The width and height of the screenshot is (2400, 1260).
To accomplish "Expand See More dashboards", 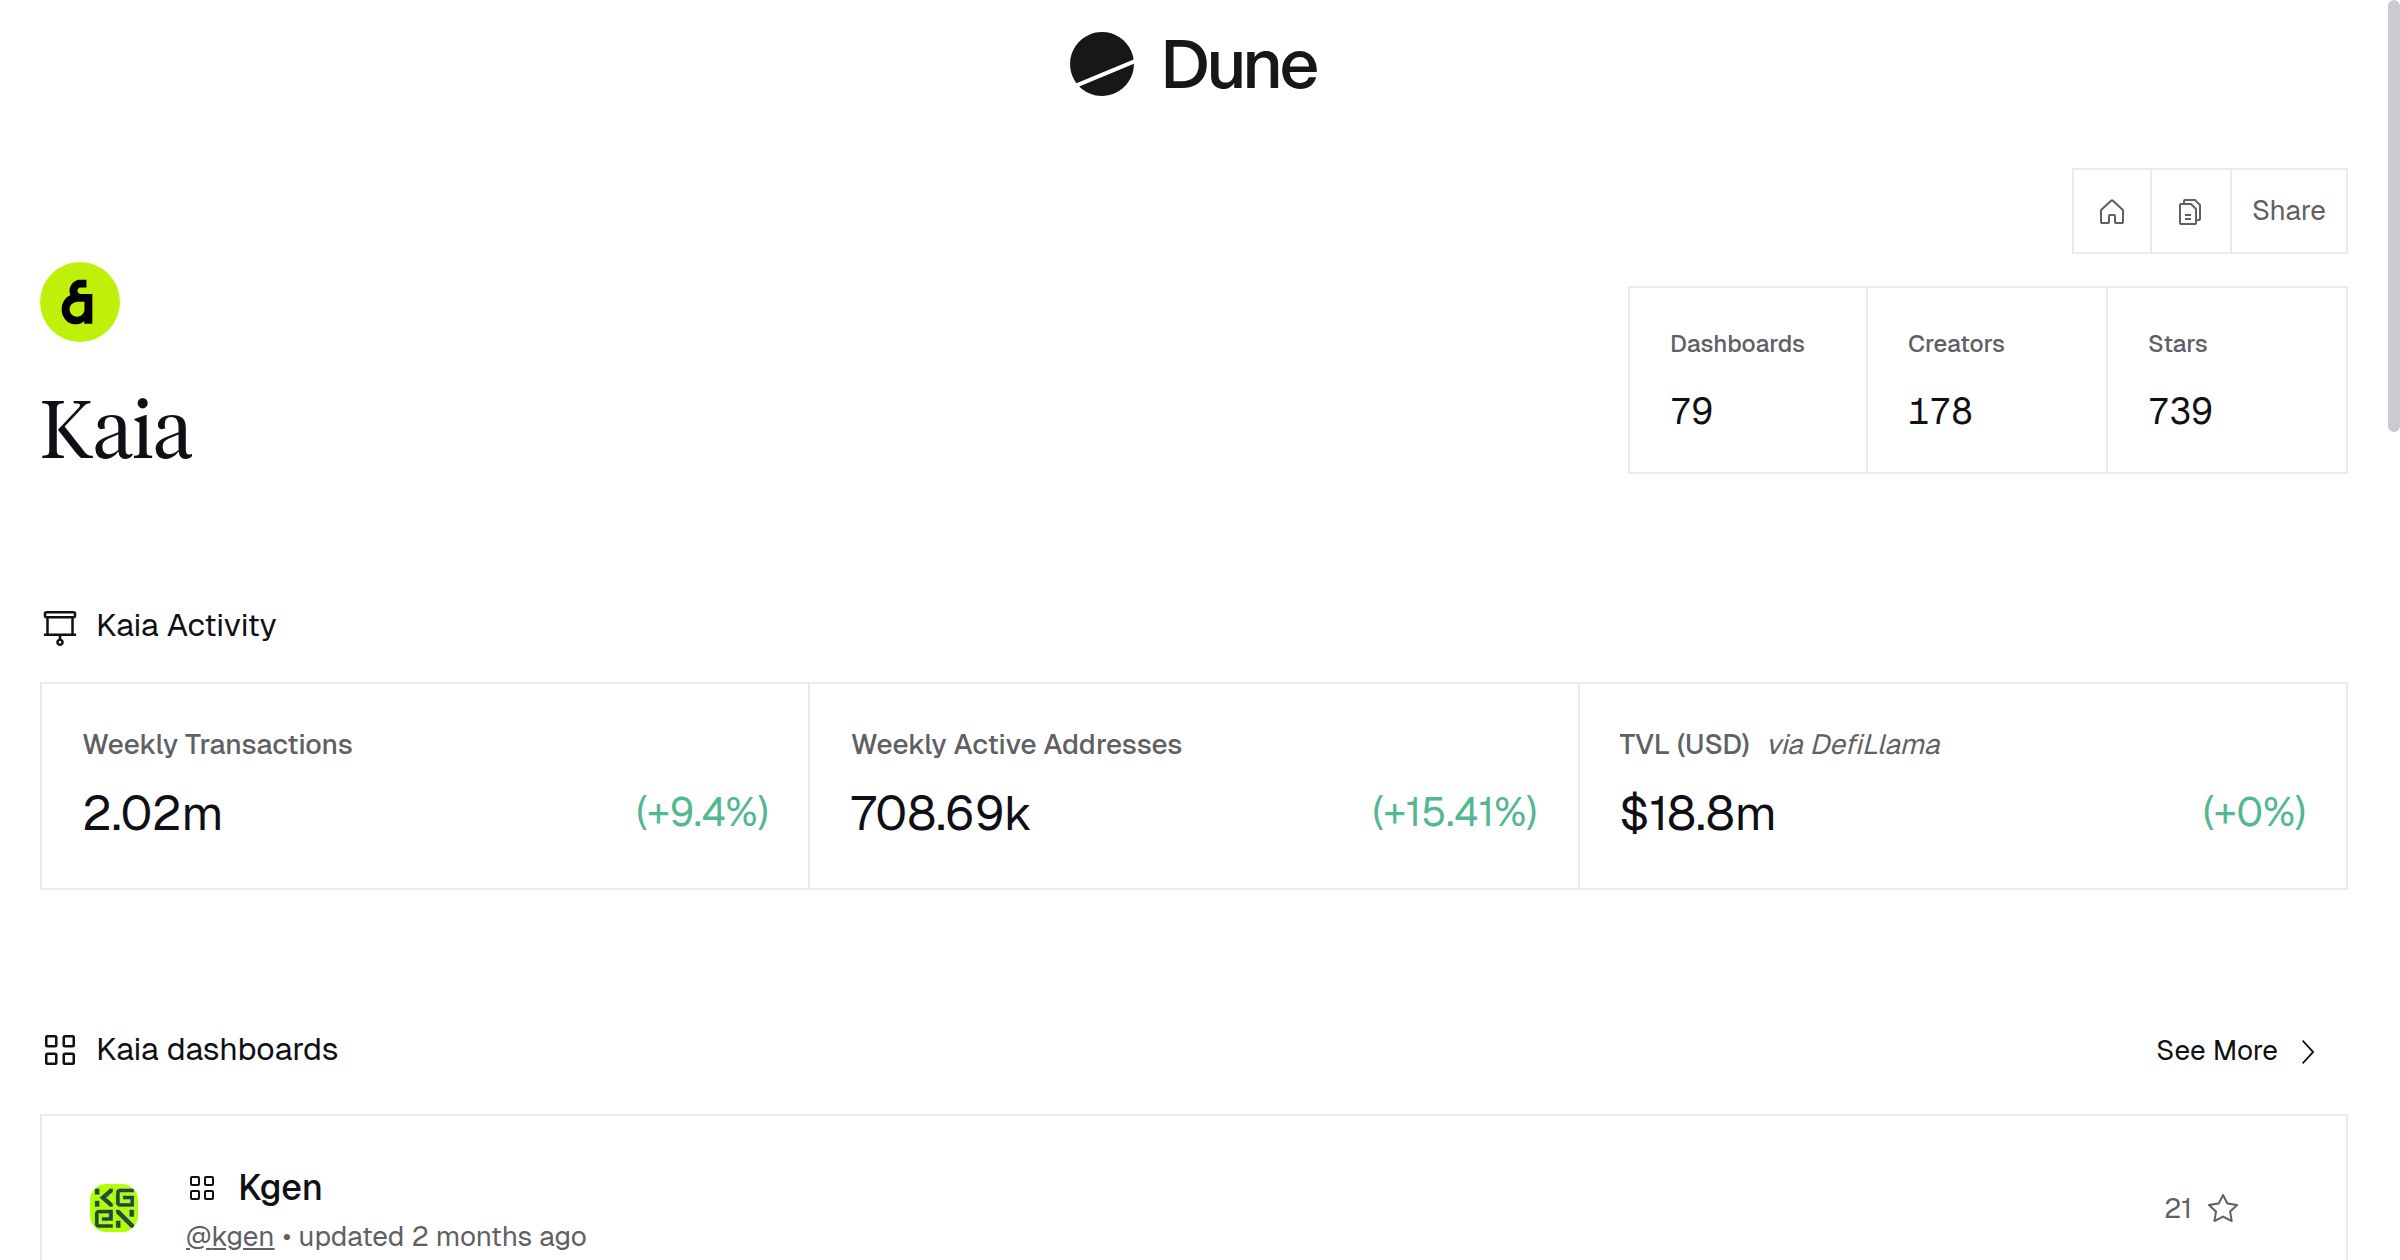I will [x=2216, y=1051].
